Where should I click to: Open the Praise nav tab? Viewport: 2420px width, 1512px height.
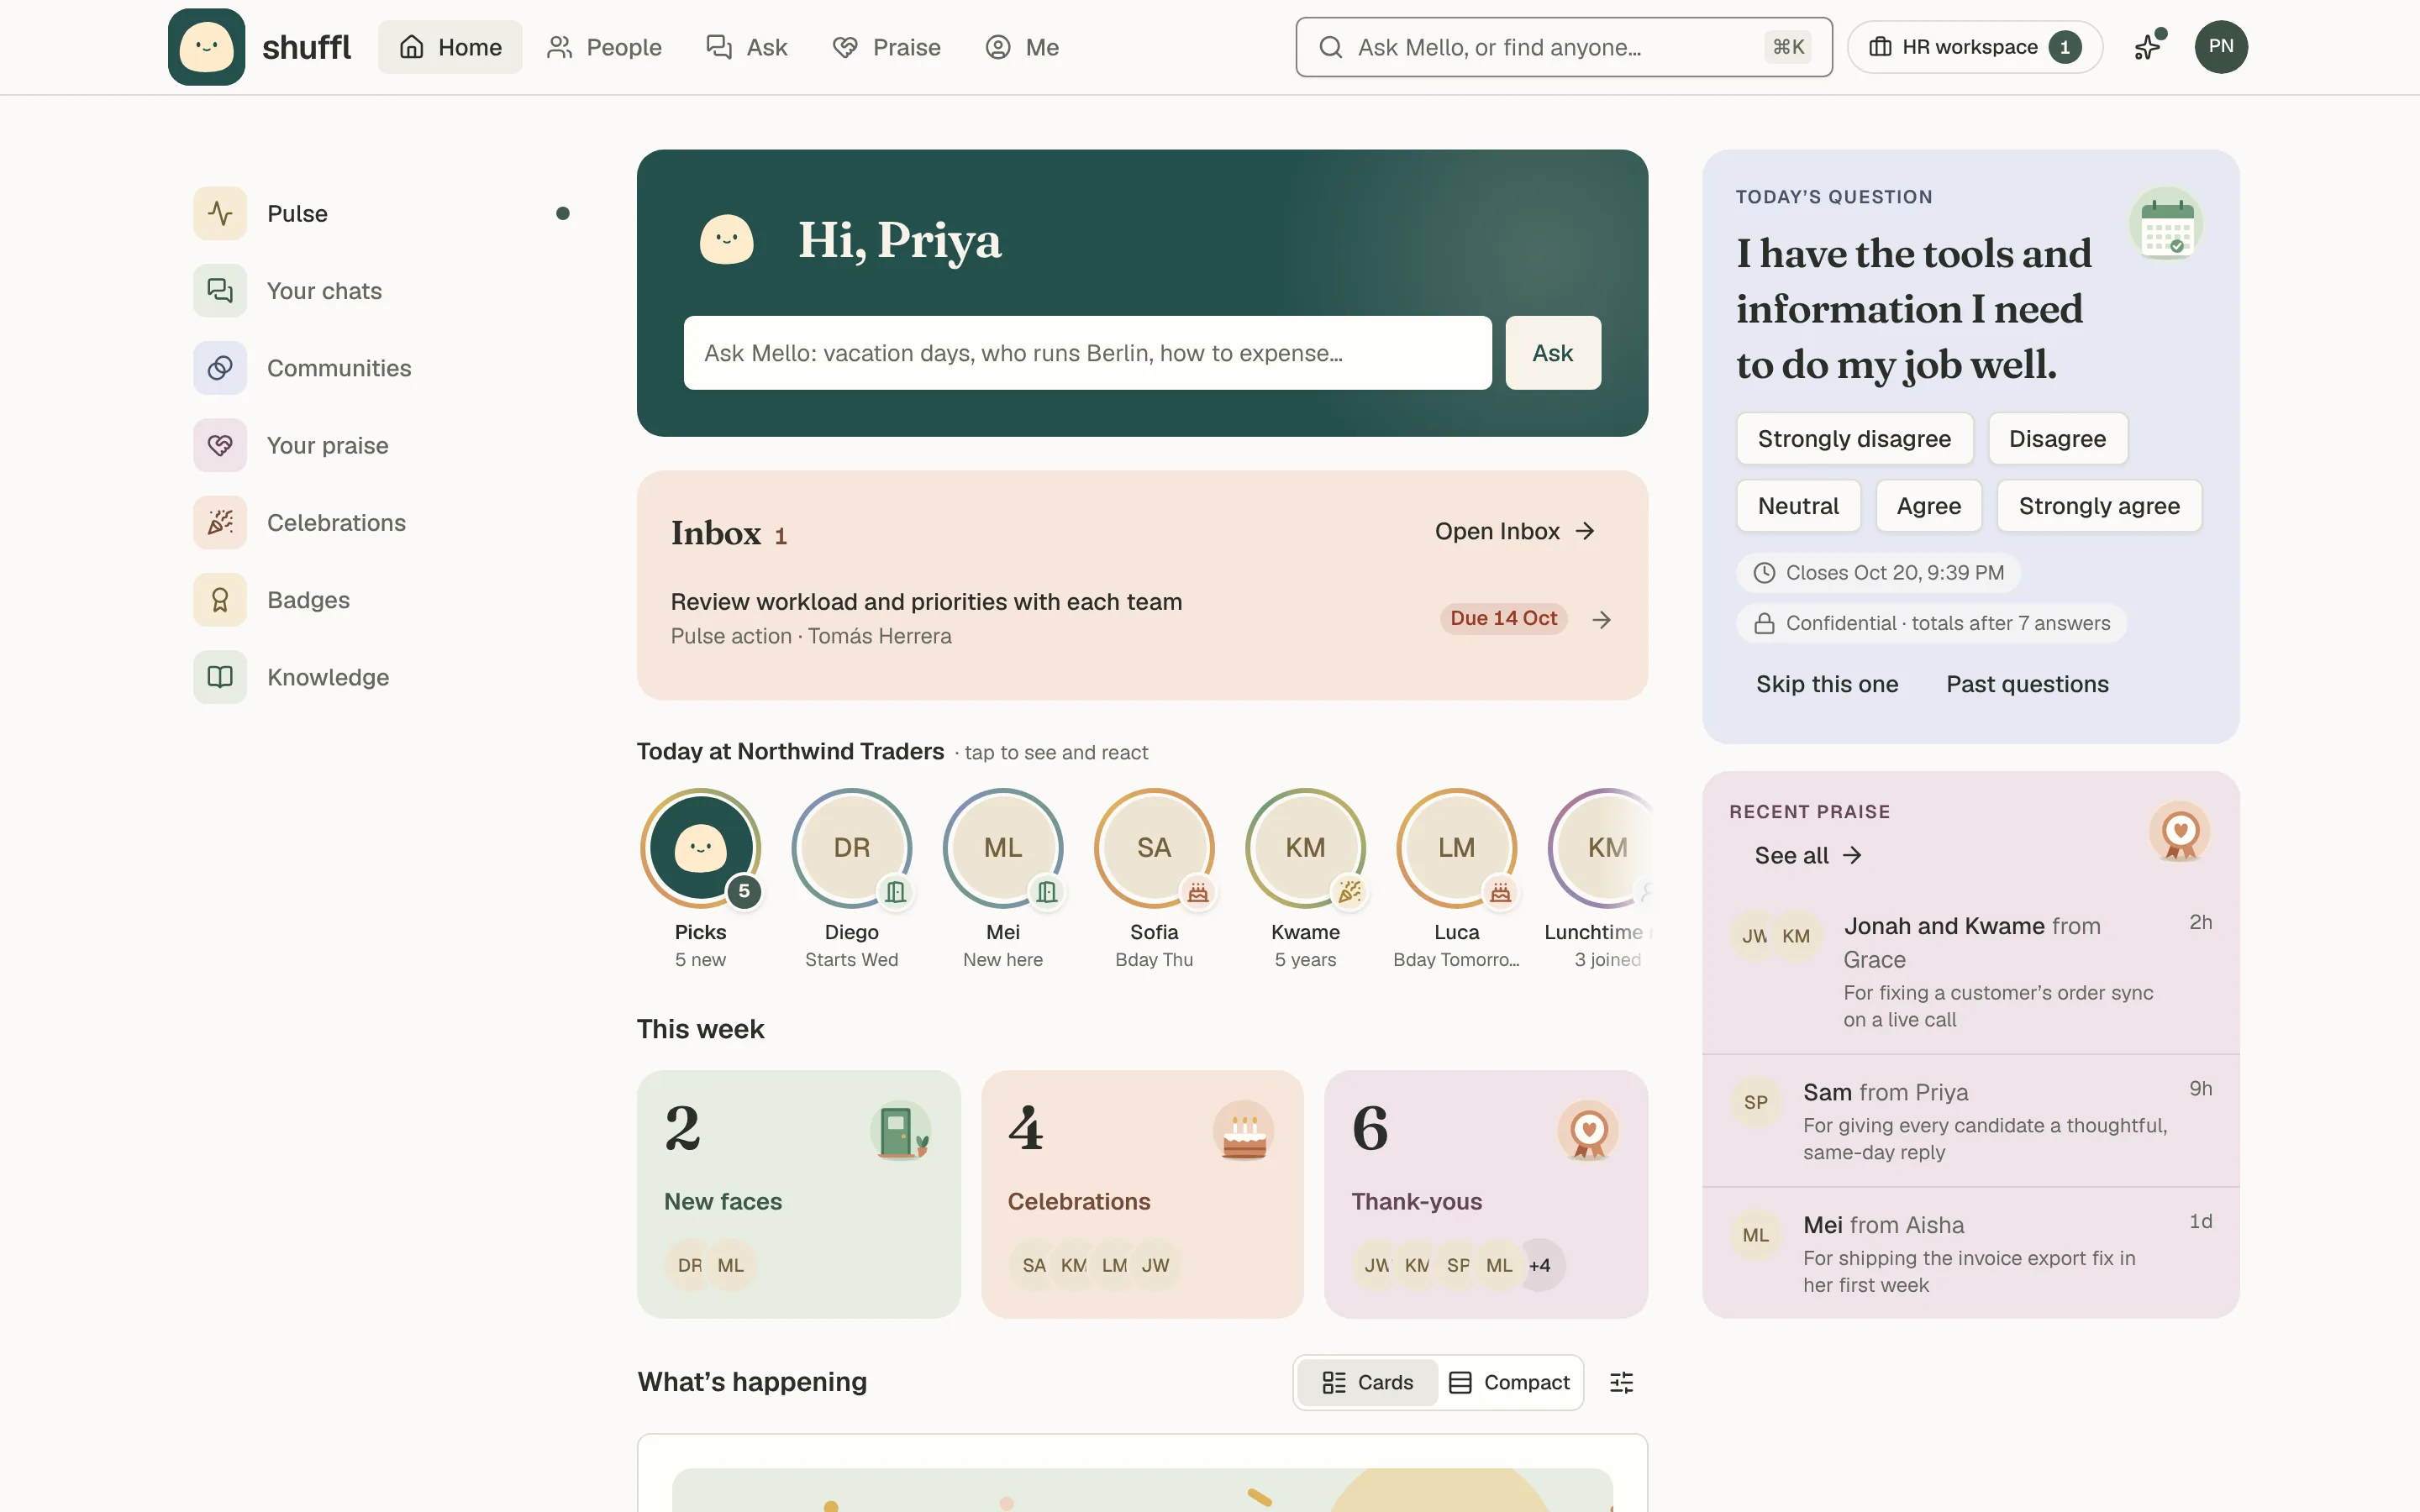886,47
